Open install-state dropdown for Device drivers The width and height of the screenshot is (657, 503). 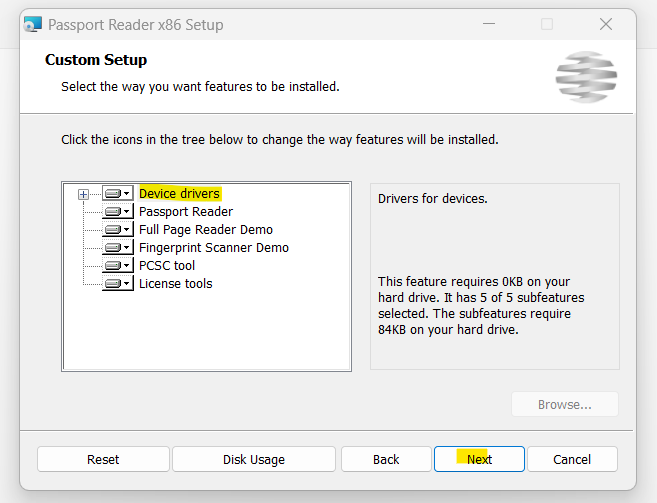[x=118, y=194]
